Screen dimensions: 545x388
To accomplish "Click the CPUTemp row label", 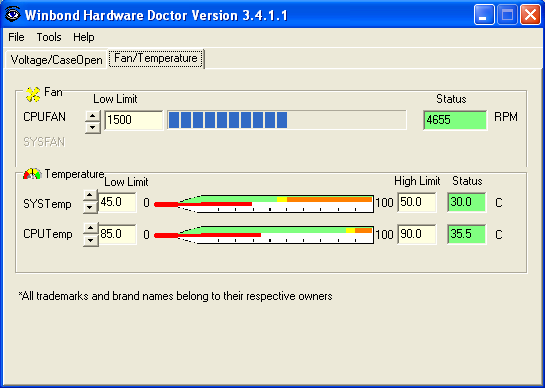I will click(48, 234).
